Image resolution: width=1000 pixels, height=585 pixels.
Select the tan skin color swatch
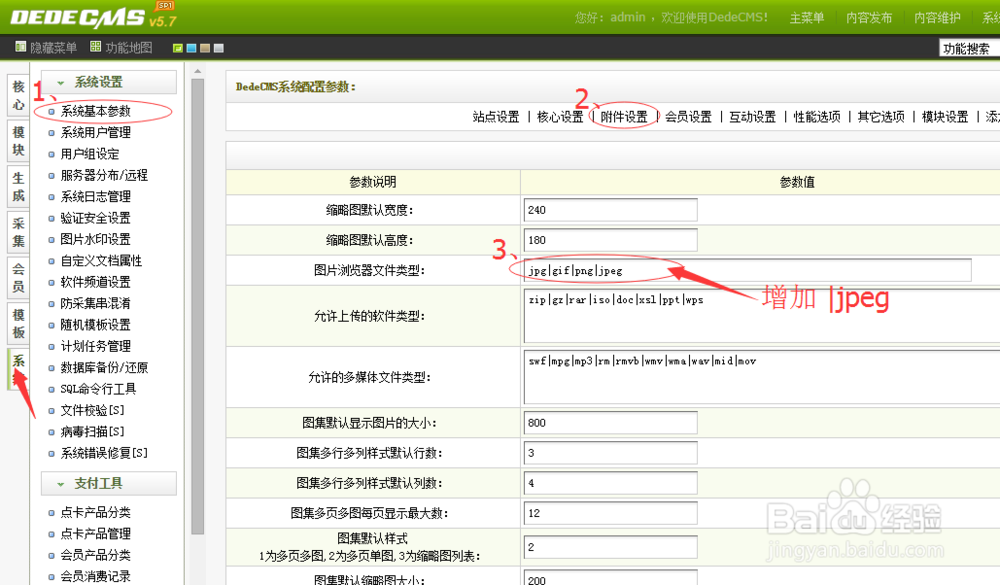[x=205, y=48]
